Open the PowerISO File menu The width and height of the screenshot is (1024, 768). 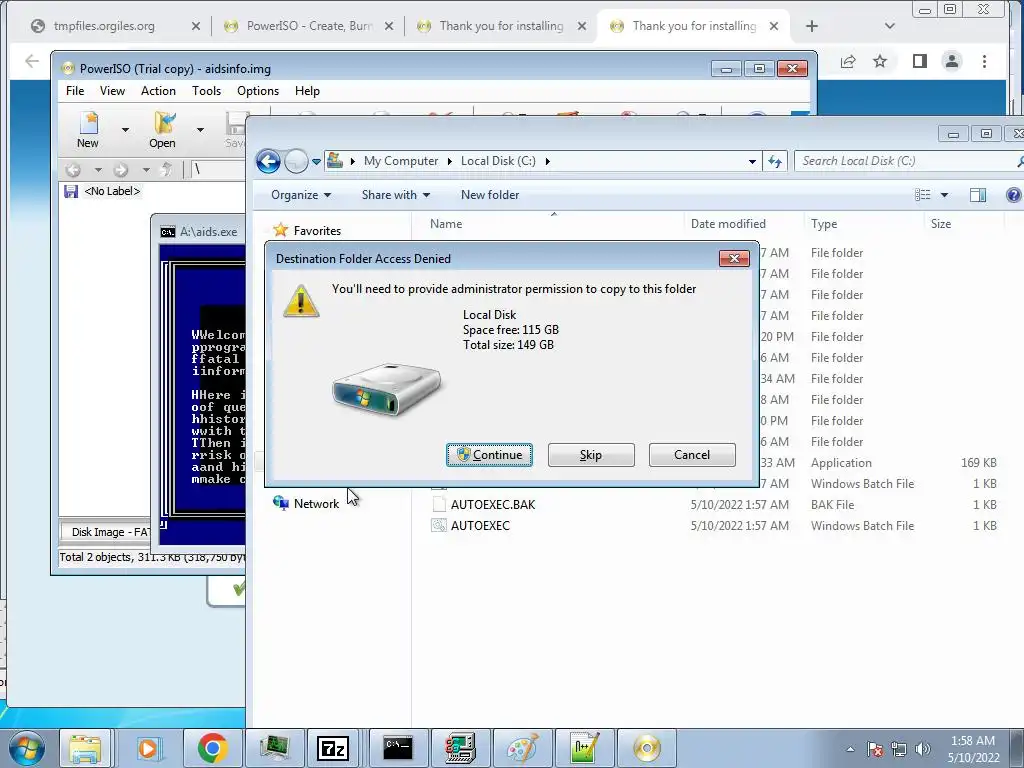[x=75, y=91]
